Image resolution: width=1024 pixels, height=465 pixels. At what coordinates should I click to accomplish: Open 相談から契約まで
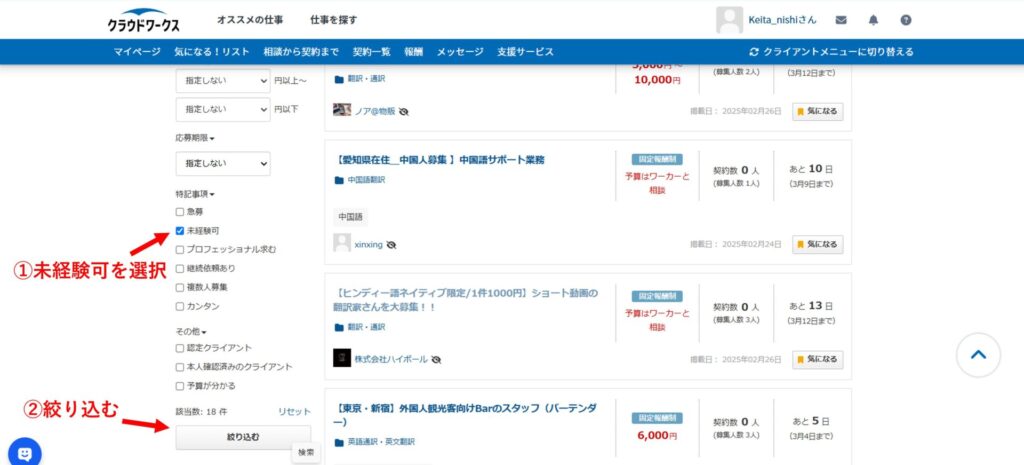[x=301, y=52]
